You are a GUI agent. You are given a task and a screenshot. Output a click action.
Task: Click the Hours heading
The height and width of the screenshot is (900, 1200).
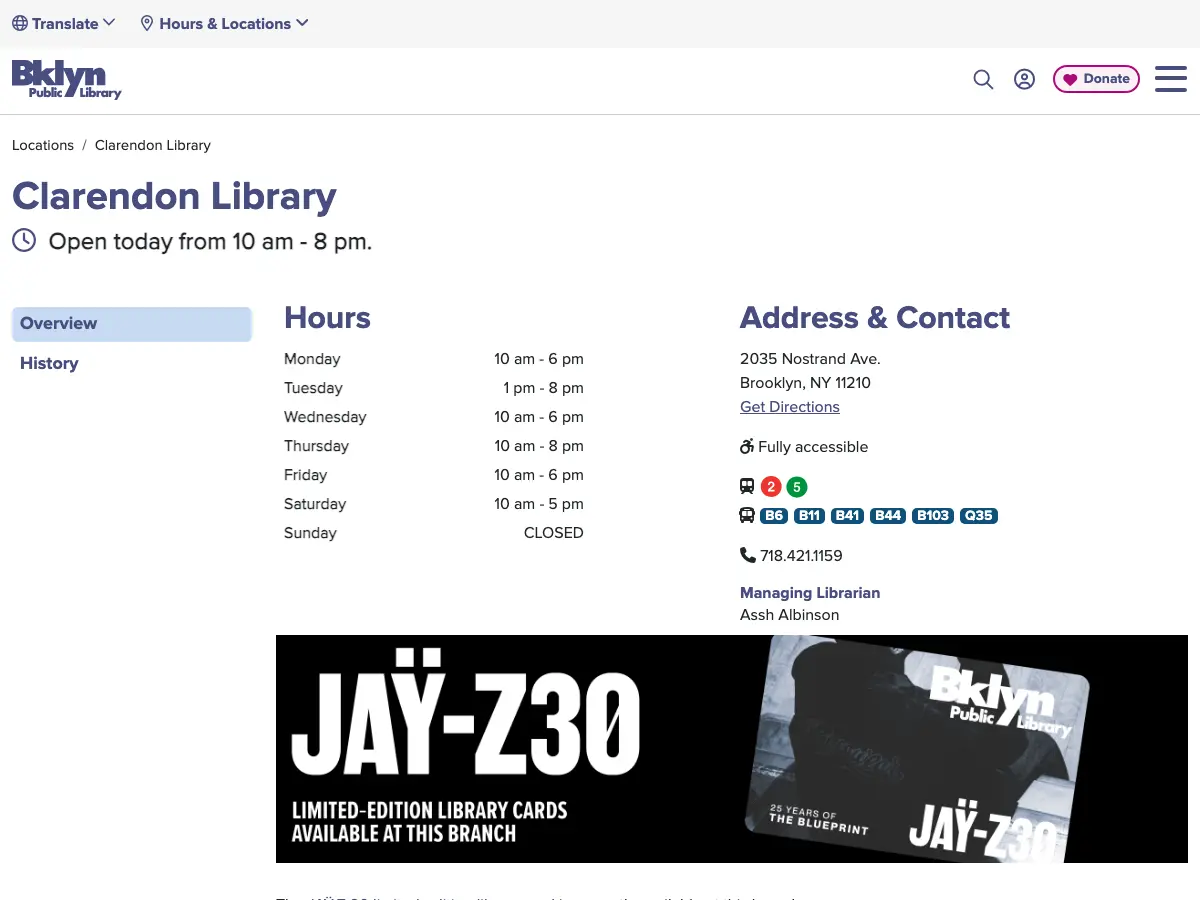click(327, 318)
